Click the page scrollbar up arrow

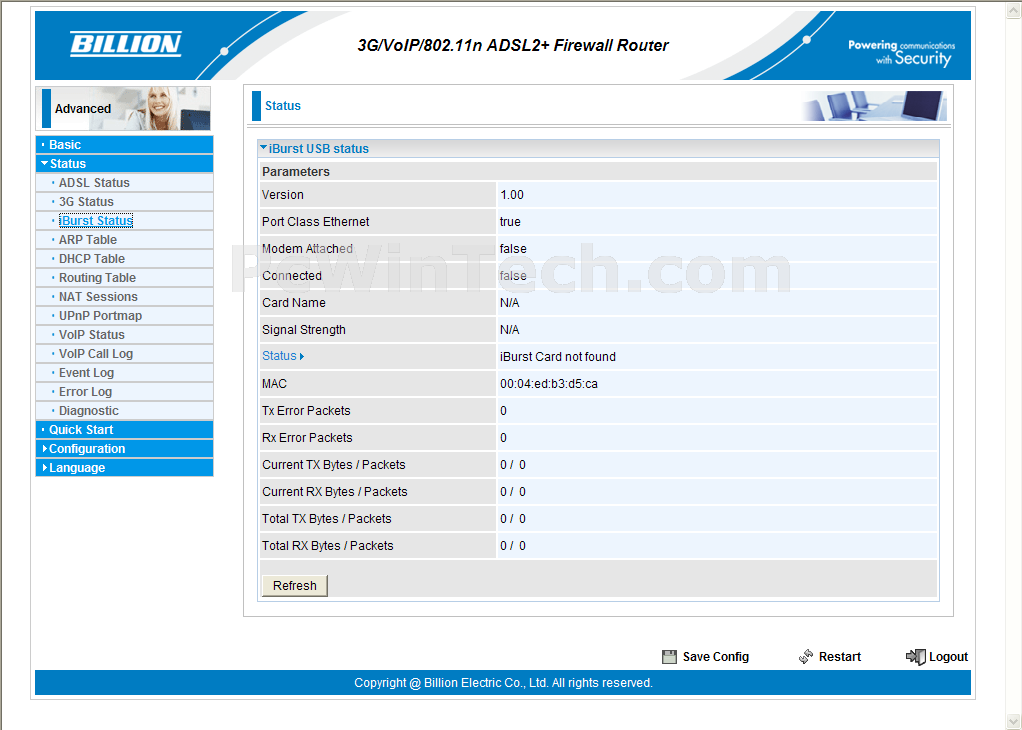1014,10
